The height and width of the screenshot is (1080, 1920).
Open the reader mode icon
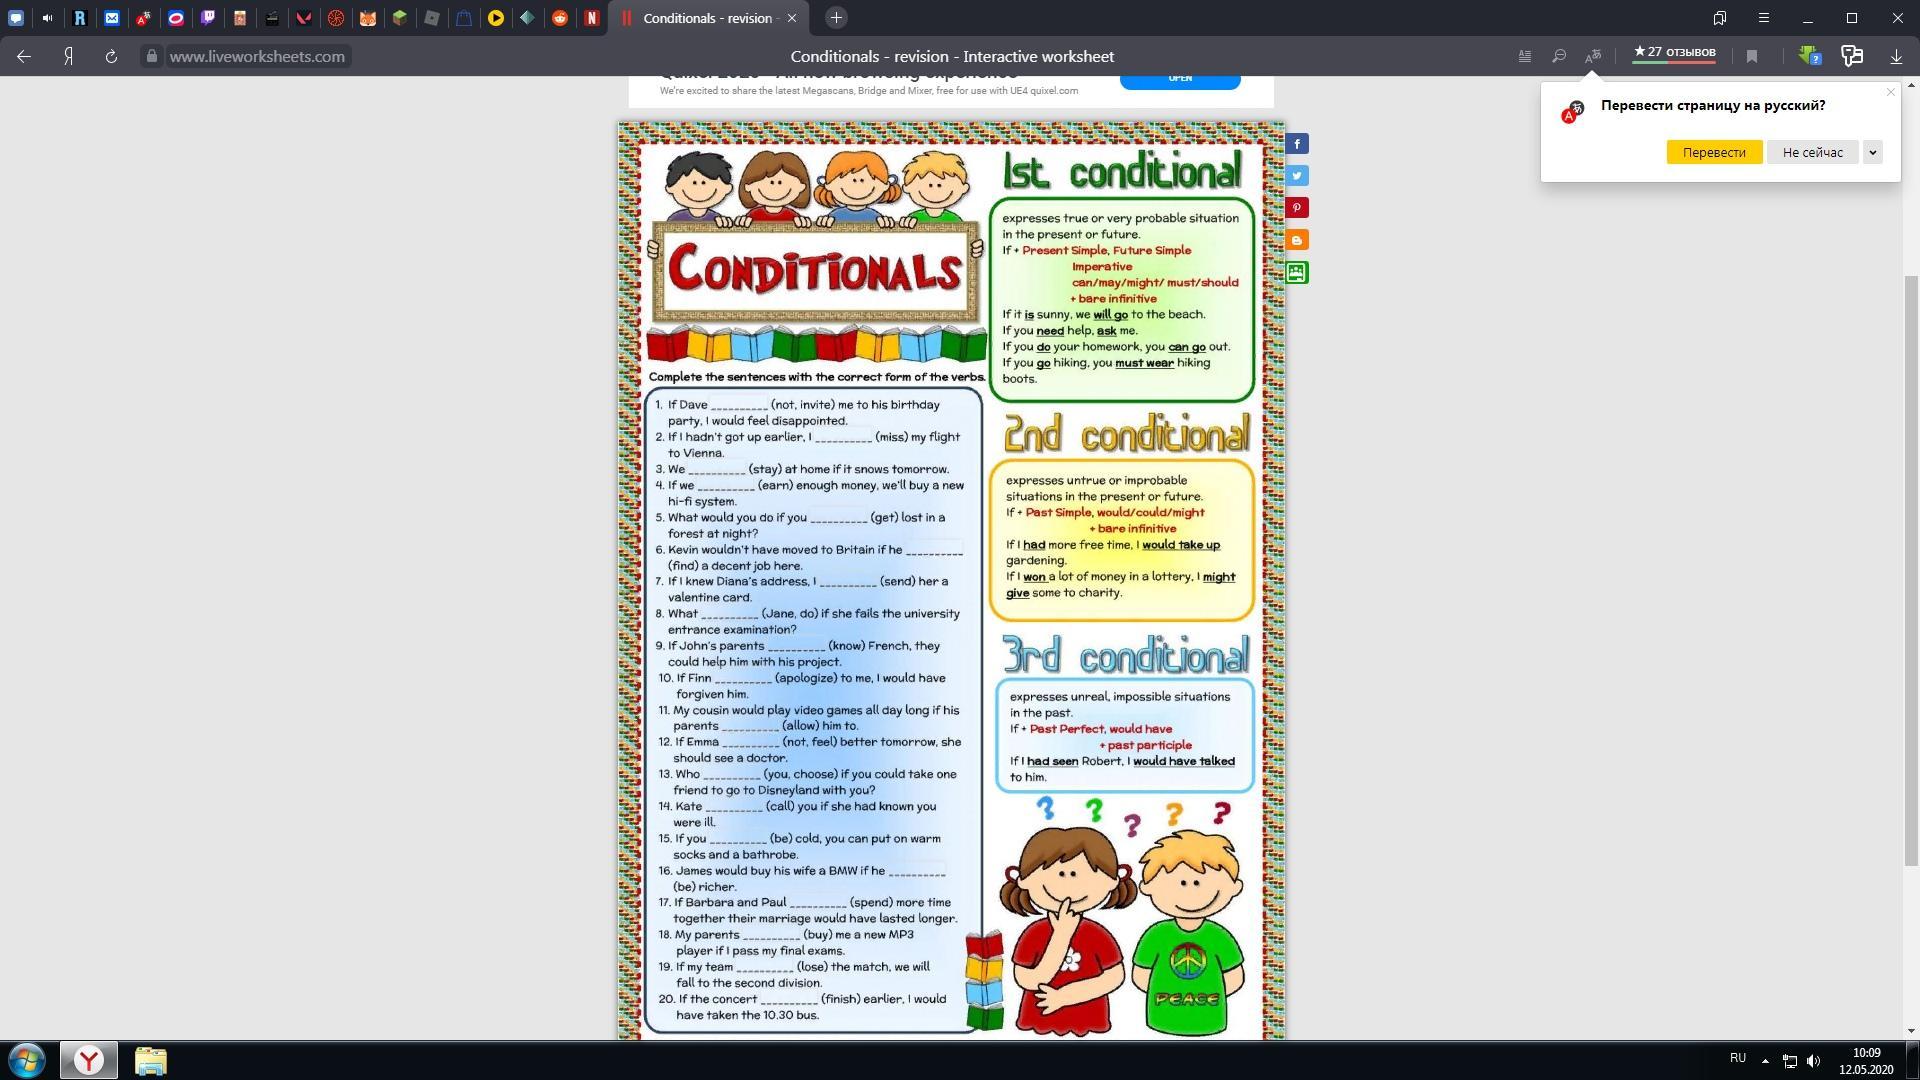1525,57
